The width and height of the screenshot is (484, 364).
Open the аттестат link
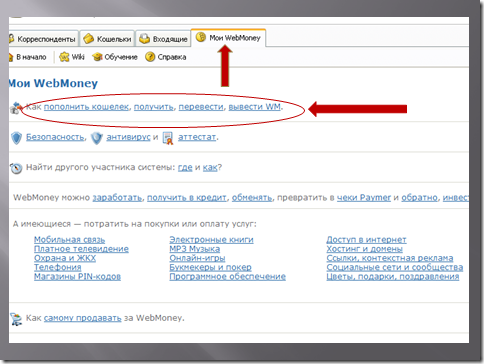coord(197,137)
